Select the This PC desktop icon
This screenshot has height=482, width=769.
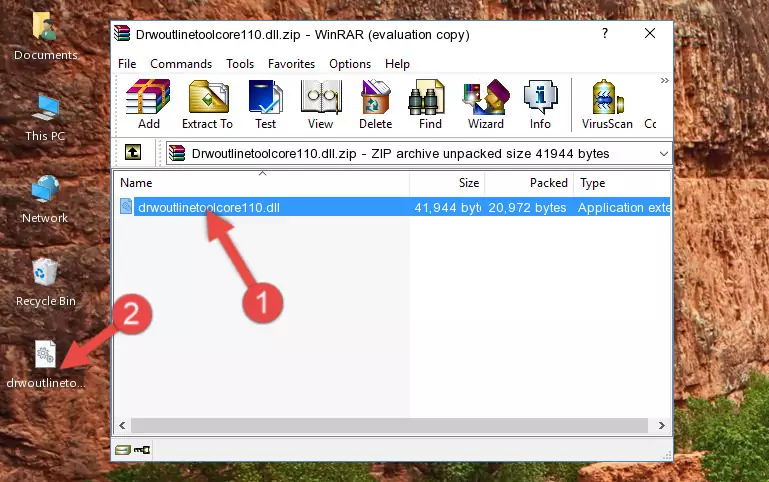45,118
